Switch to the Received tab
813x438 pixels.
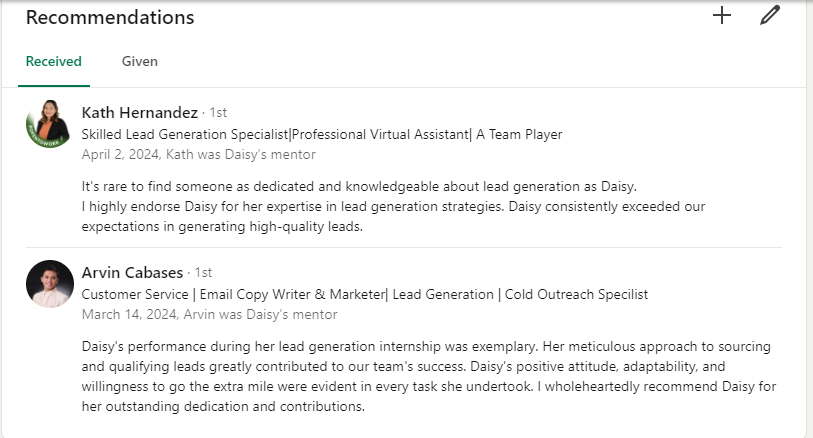point(54,61)
